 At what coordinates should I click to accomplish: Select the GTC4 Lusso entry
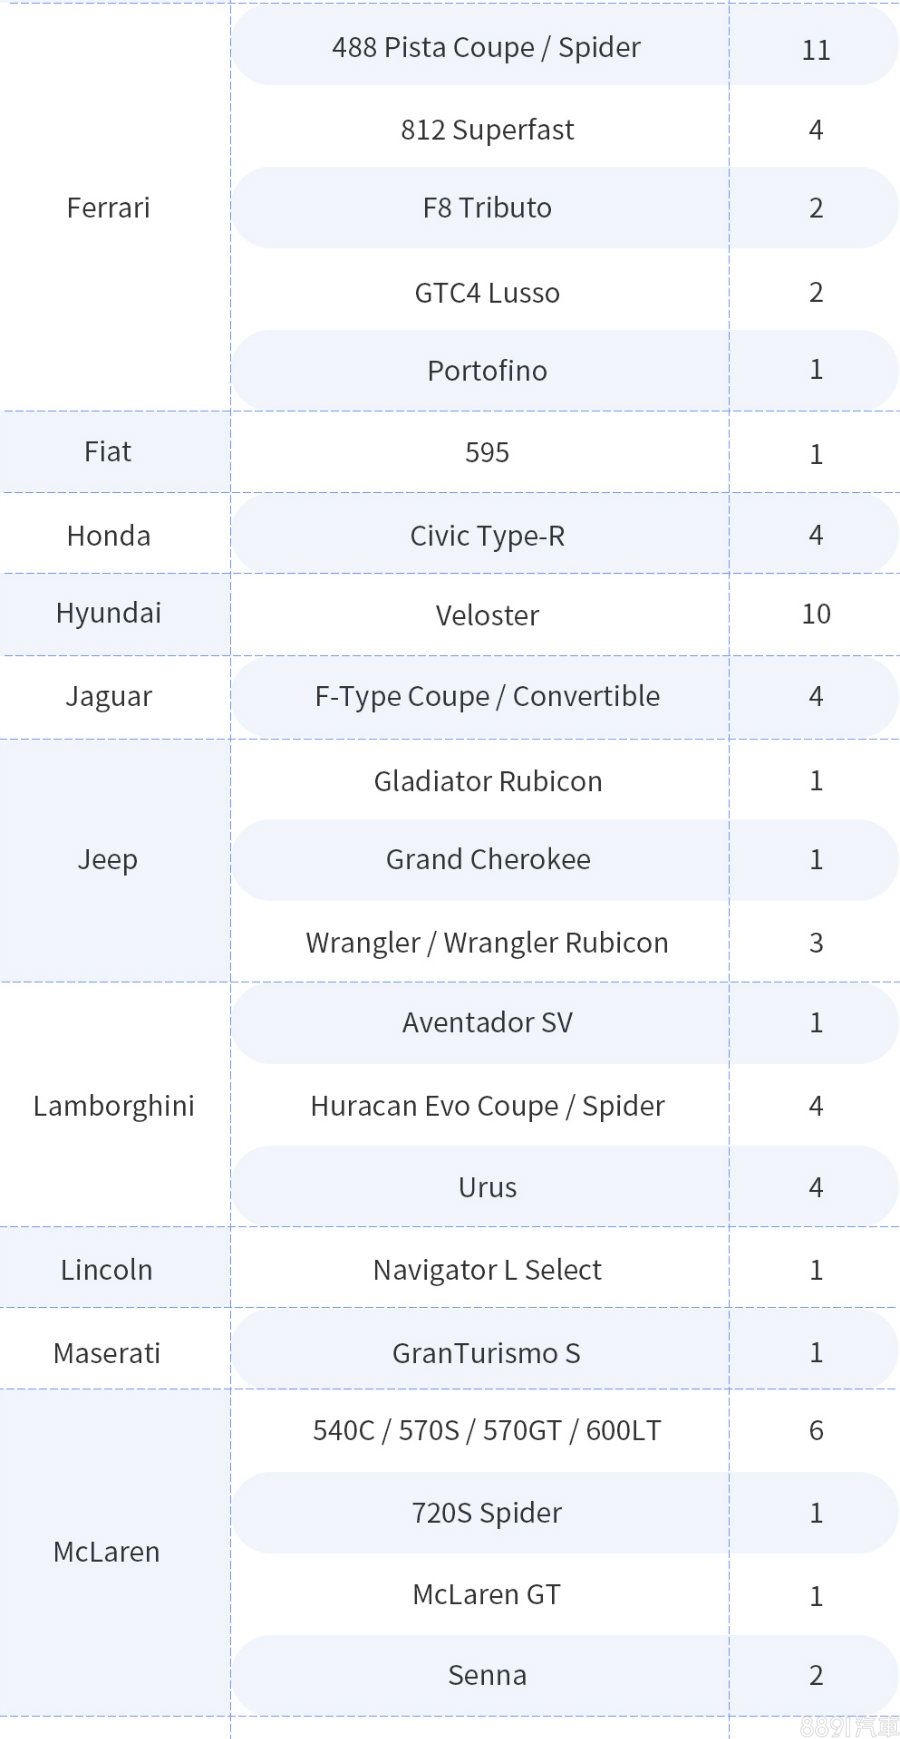click(x=487, y=293)
